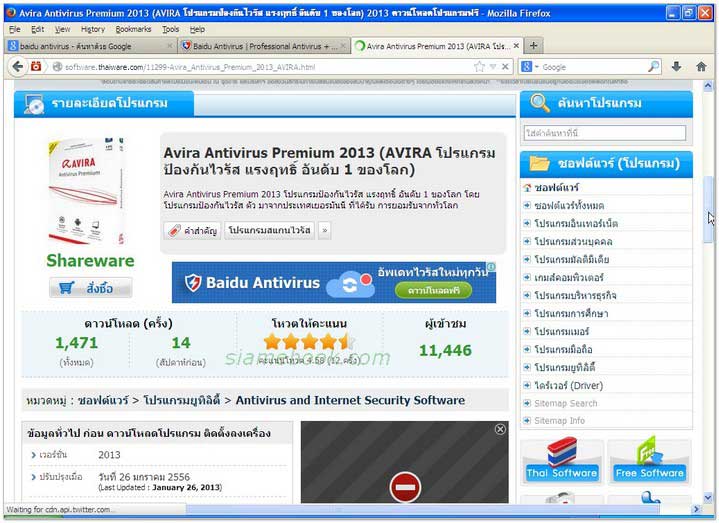Open a new tab with plus button
719x523 pixels.
pyautogui.click(x=533, y=45)
